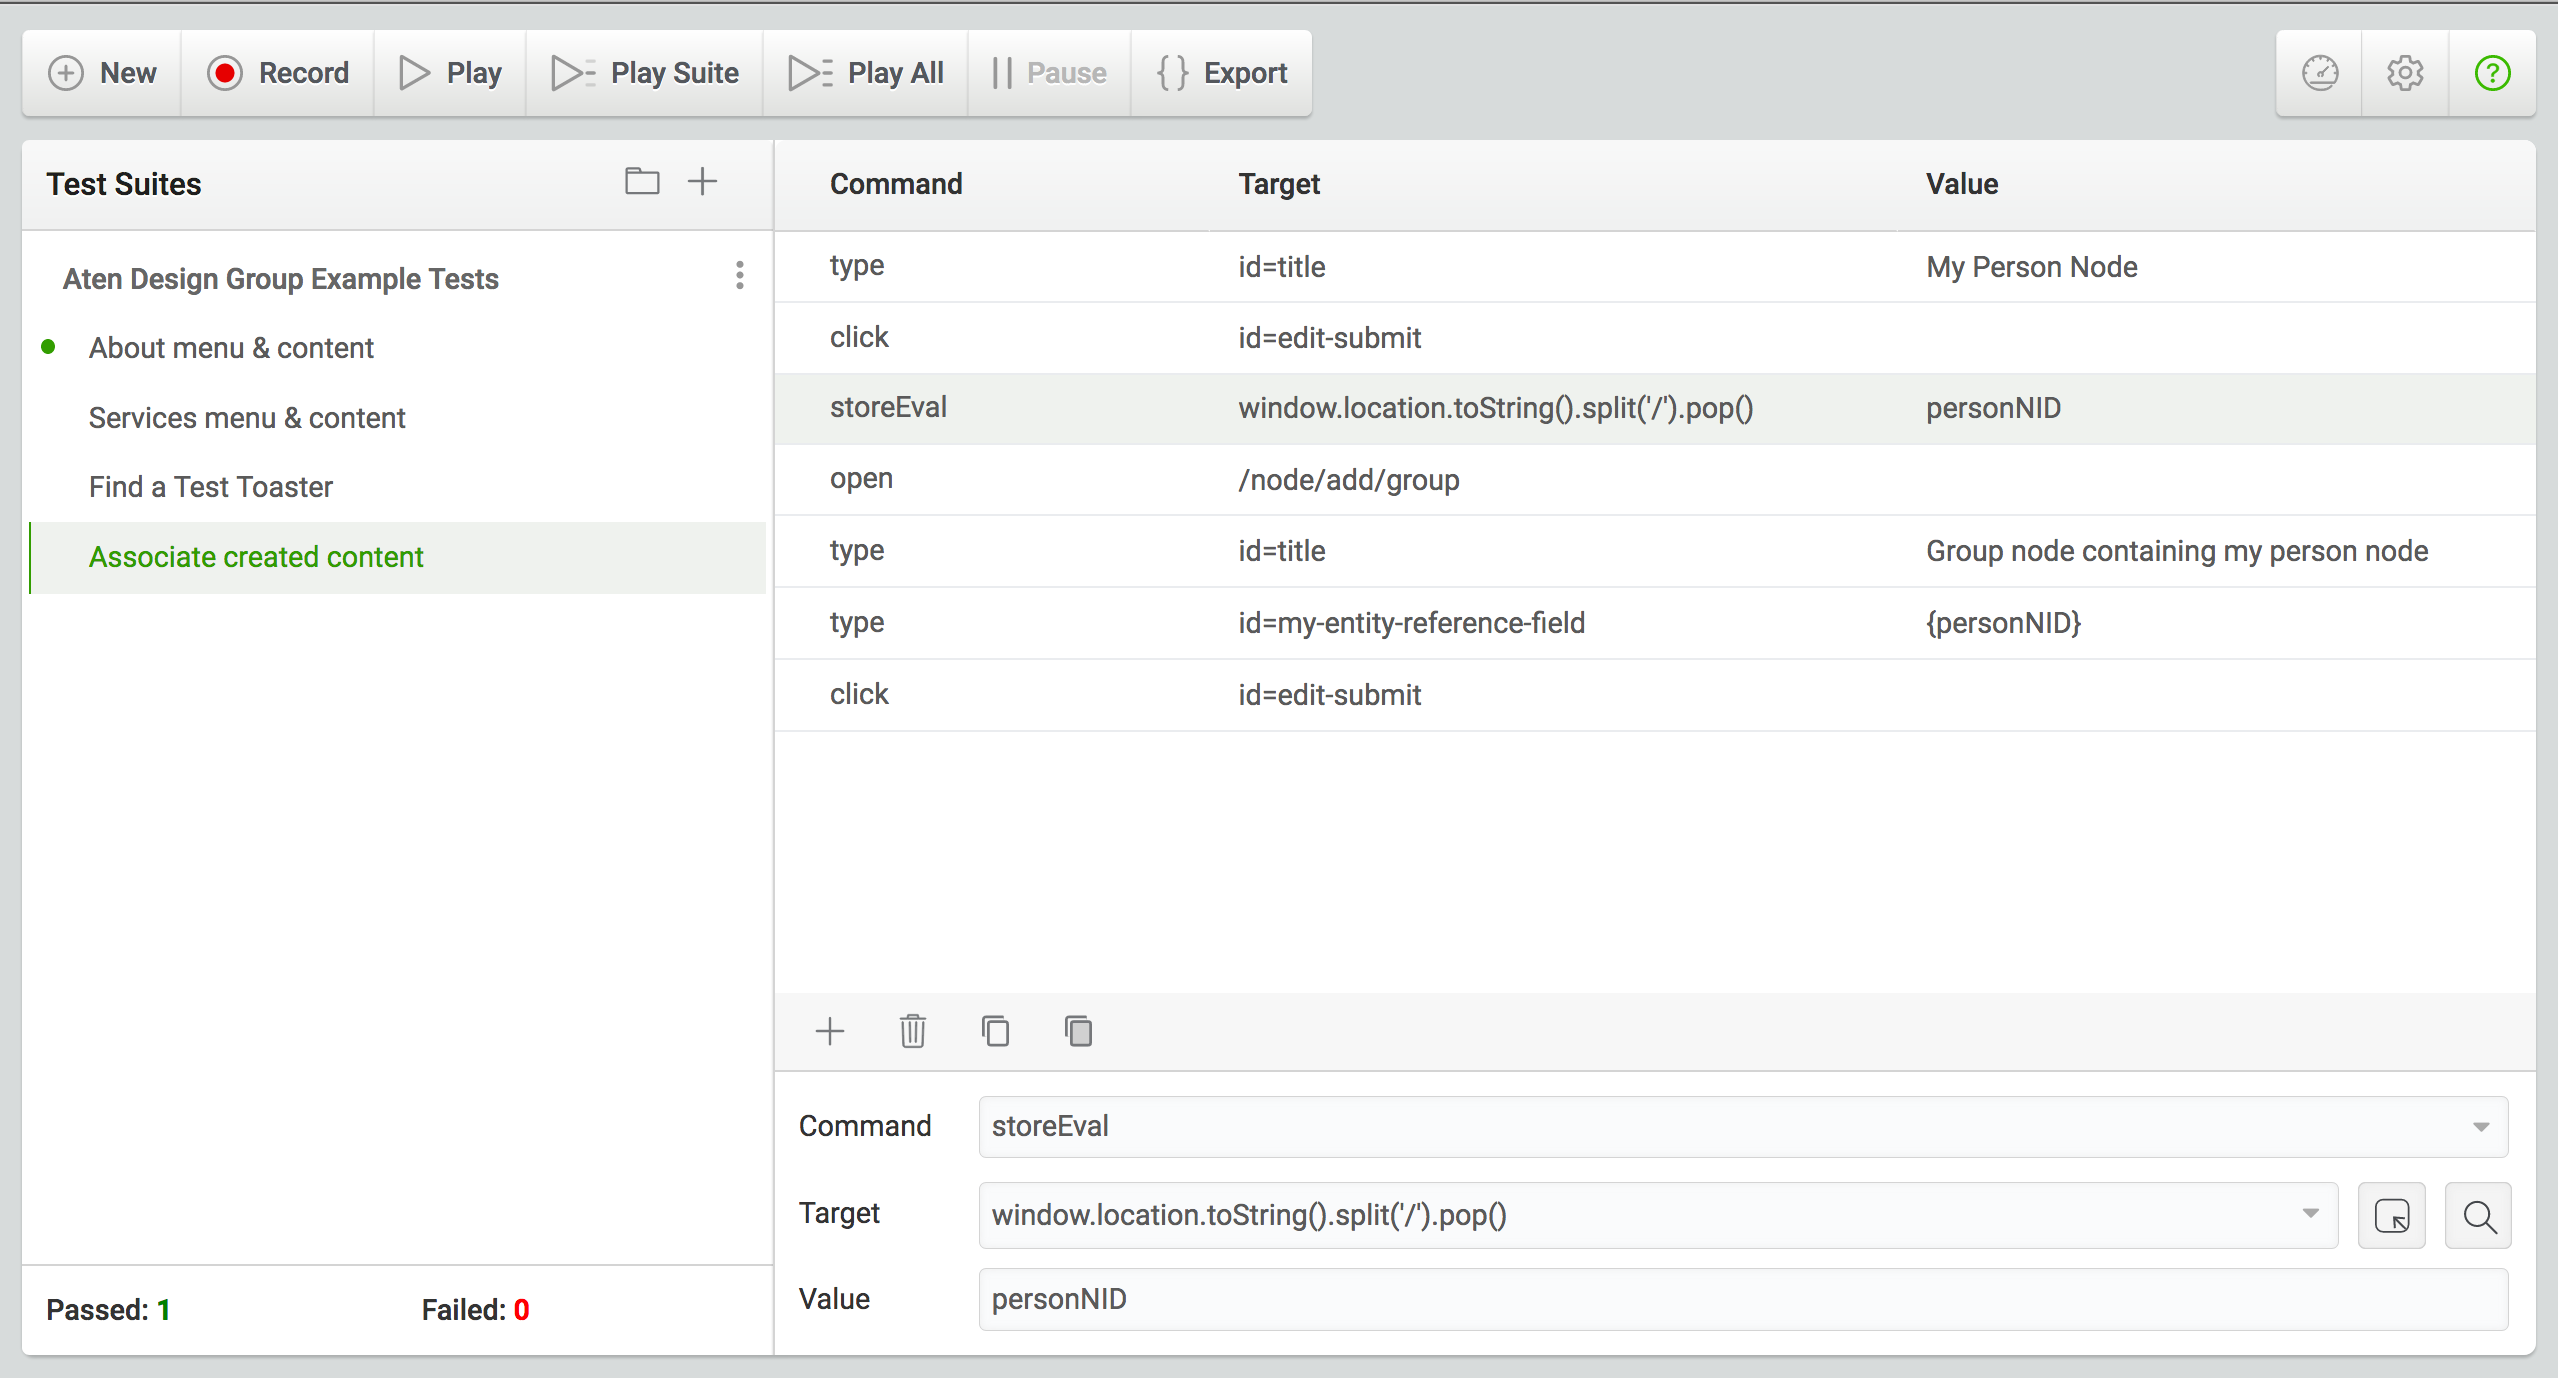2558x1378 pixels.
Task: Open settings gear icon
Action: tap(2405, 73)
